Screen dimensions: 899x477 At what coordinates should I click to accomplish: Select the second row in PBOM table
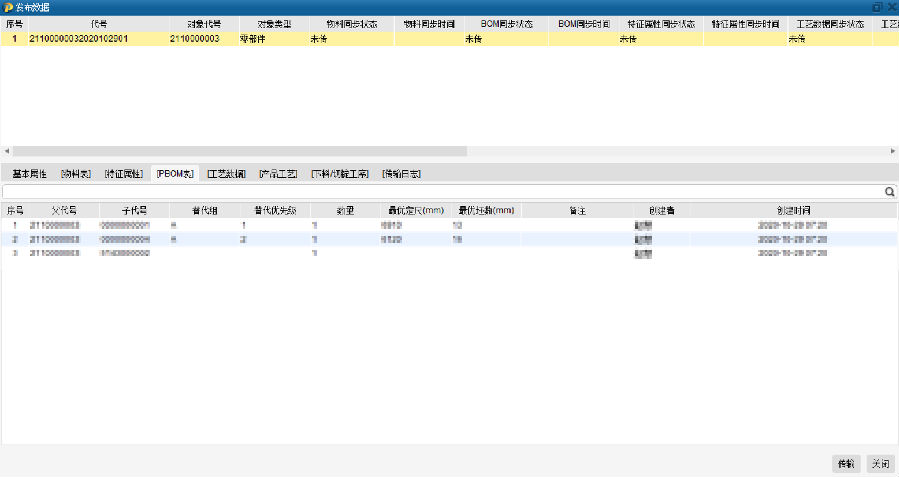(400, 240)
